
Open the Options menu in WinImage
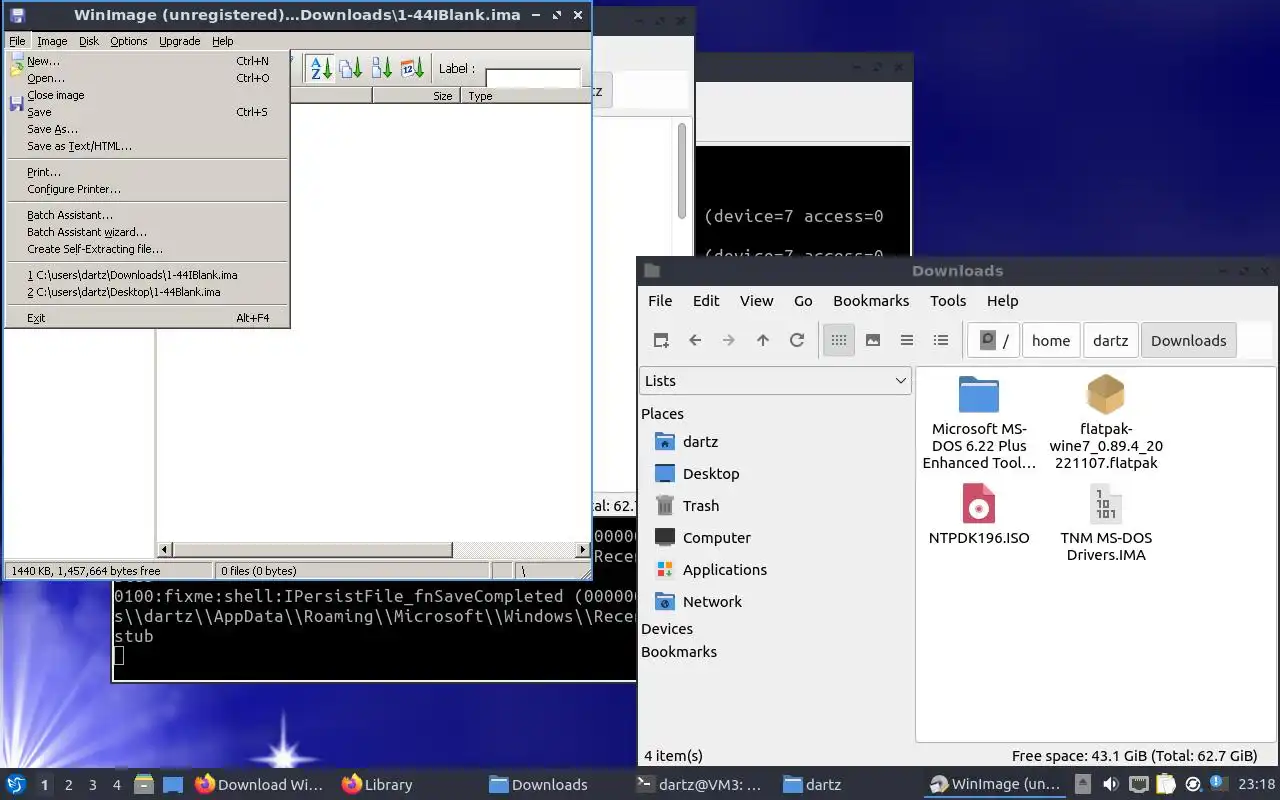pyautogui.click(x=129, y=41)
